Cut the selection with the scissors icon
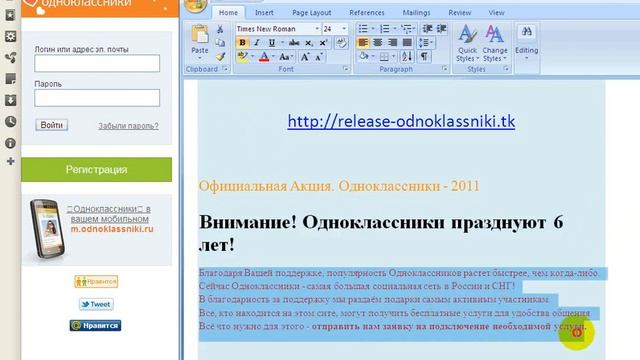The height and width of the screenshot is (360, 640). pyautogui.click(x=220, y=29)
